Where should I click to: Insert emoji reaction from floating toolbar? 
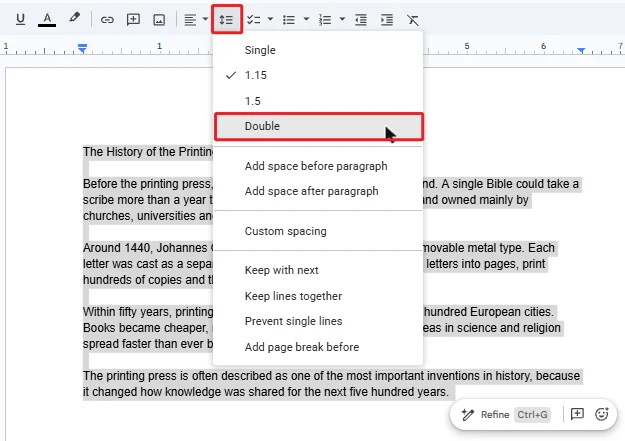(602, 414)
